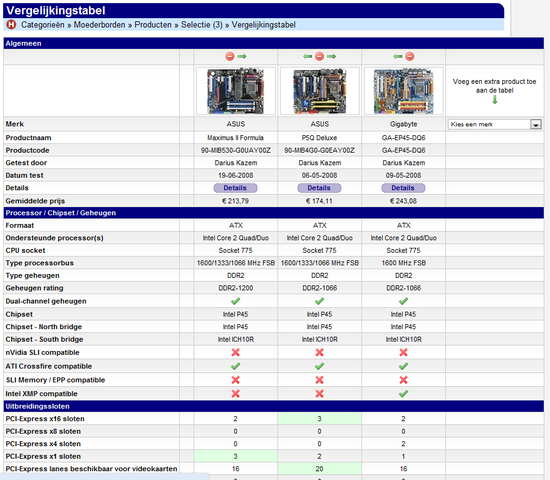This screenshot has height=480, width=550.
Task: Click the SLI Memory / EPP red cross for Maximus II Formula
Action: pyautogui.click(x=236, y=380)
